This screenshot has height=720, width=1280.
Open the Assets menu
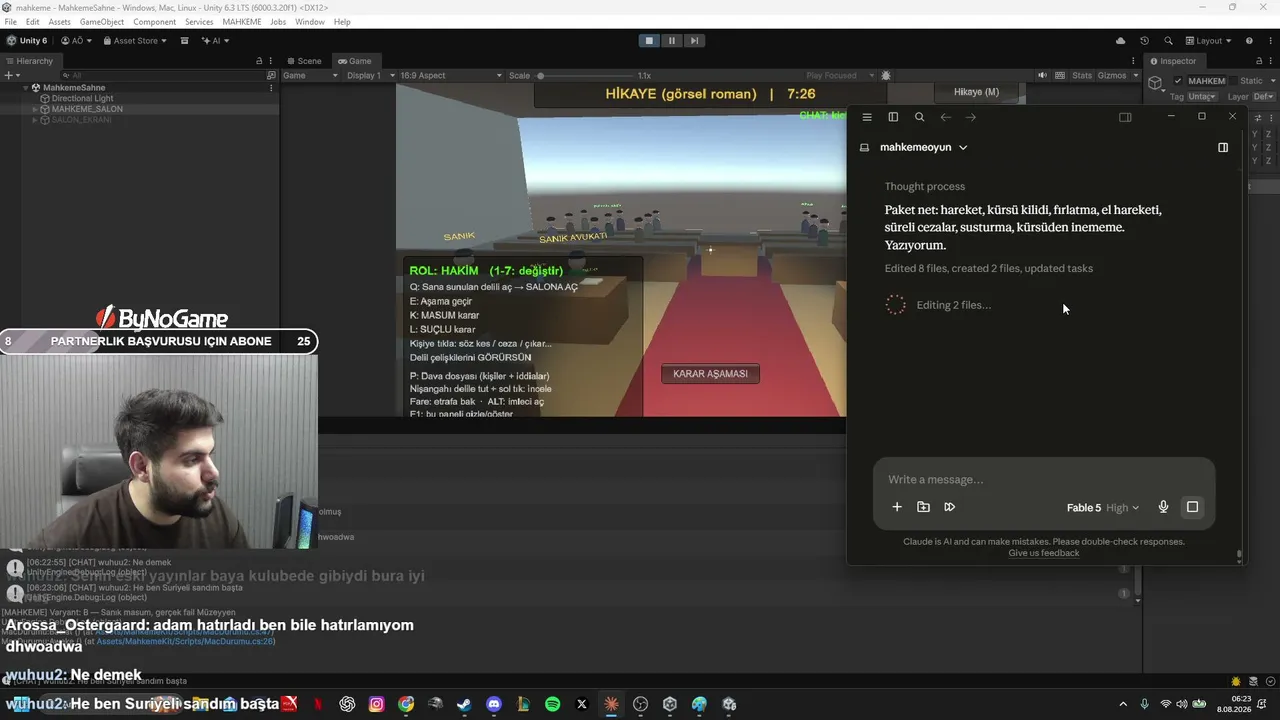pos(59,21)
